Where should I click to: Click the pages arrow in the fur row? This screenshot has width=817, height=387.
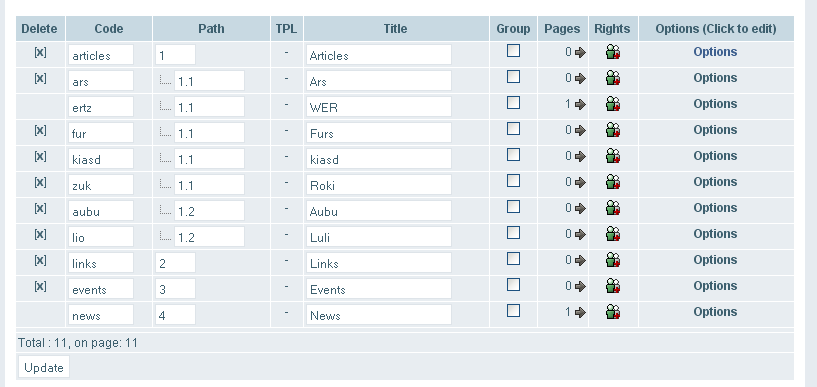coord(580,130)
